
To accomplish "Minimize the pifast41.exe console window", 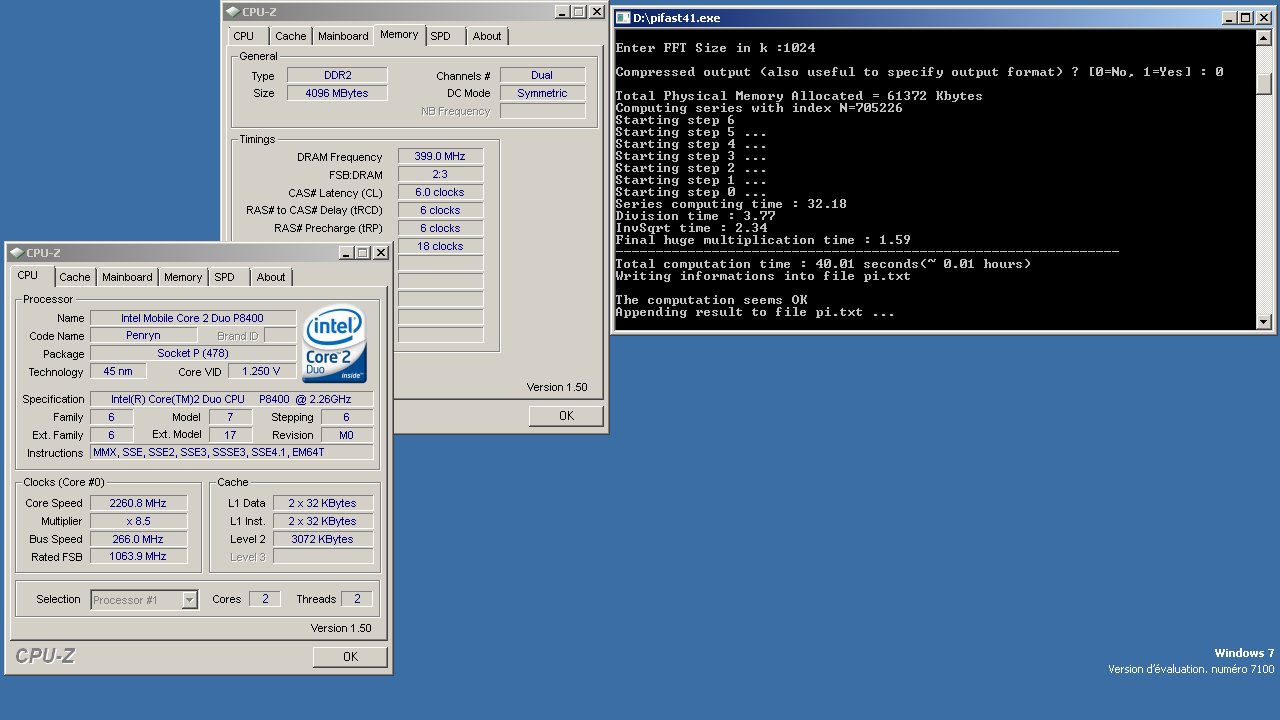I will 1229,18.
